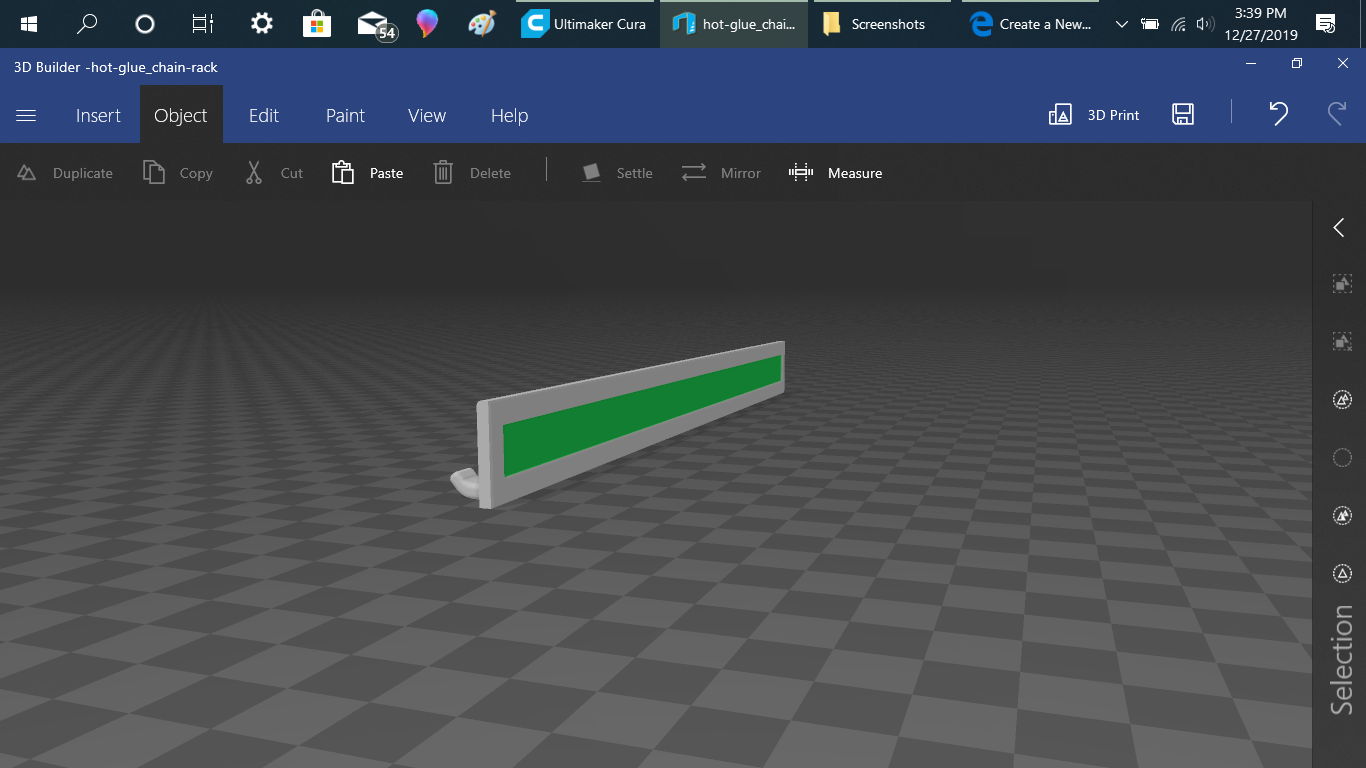Click the Duplicate tool
The height and width of the screenshot is (768, 1366).
[x=65, y=173]
